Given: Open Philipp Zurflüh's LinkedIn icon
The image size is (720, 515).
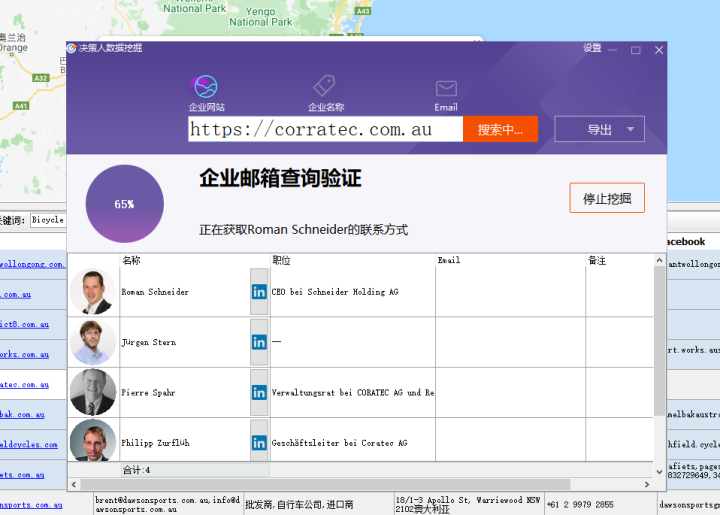Looking at the screenshot, I should click(x=259, y=442).
